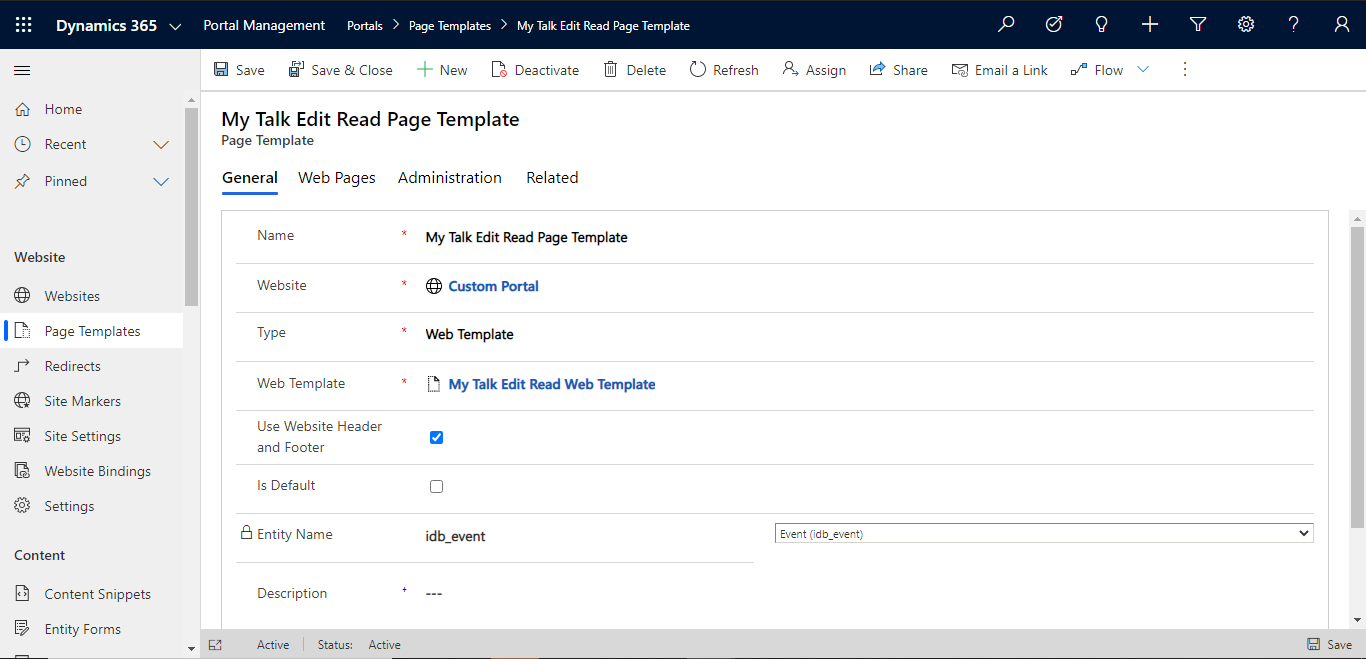
Task: Collapse the Recent section in the sidebar
Action: [160, 144]
